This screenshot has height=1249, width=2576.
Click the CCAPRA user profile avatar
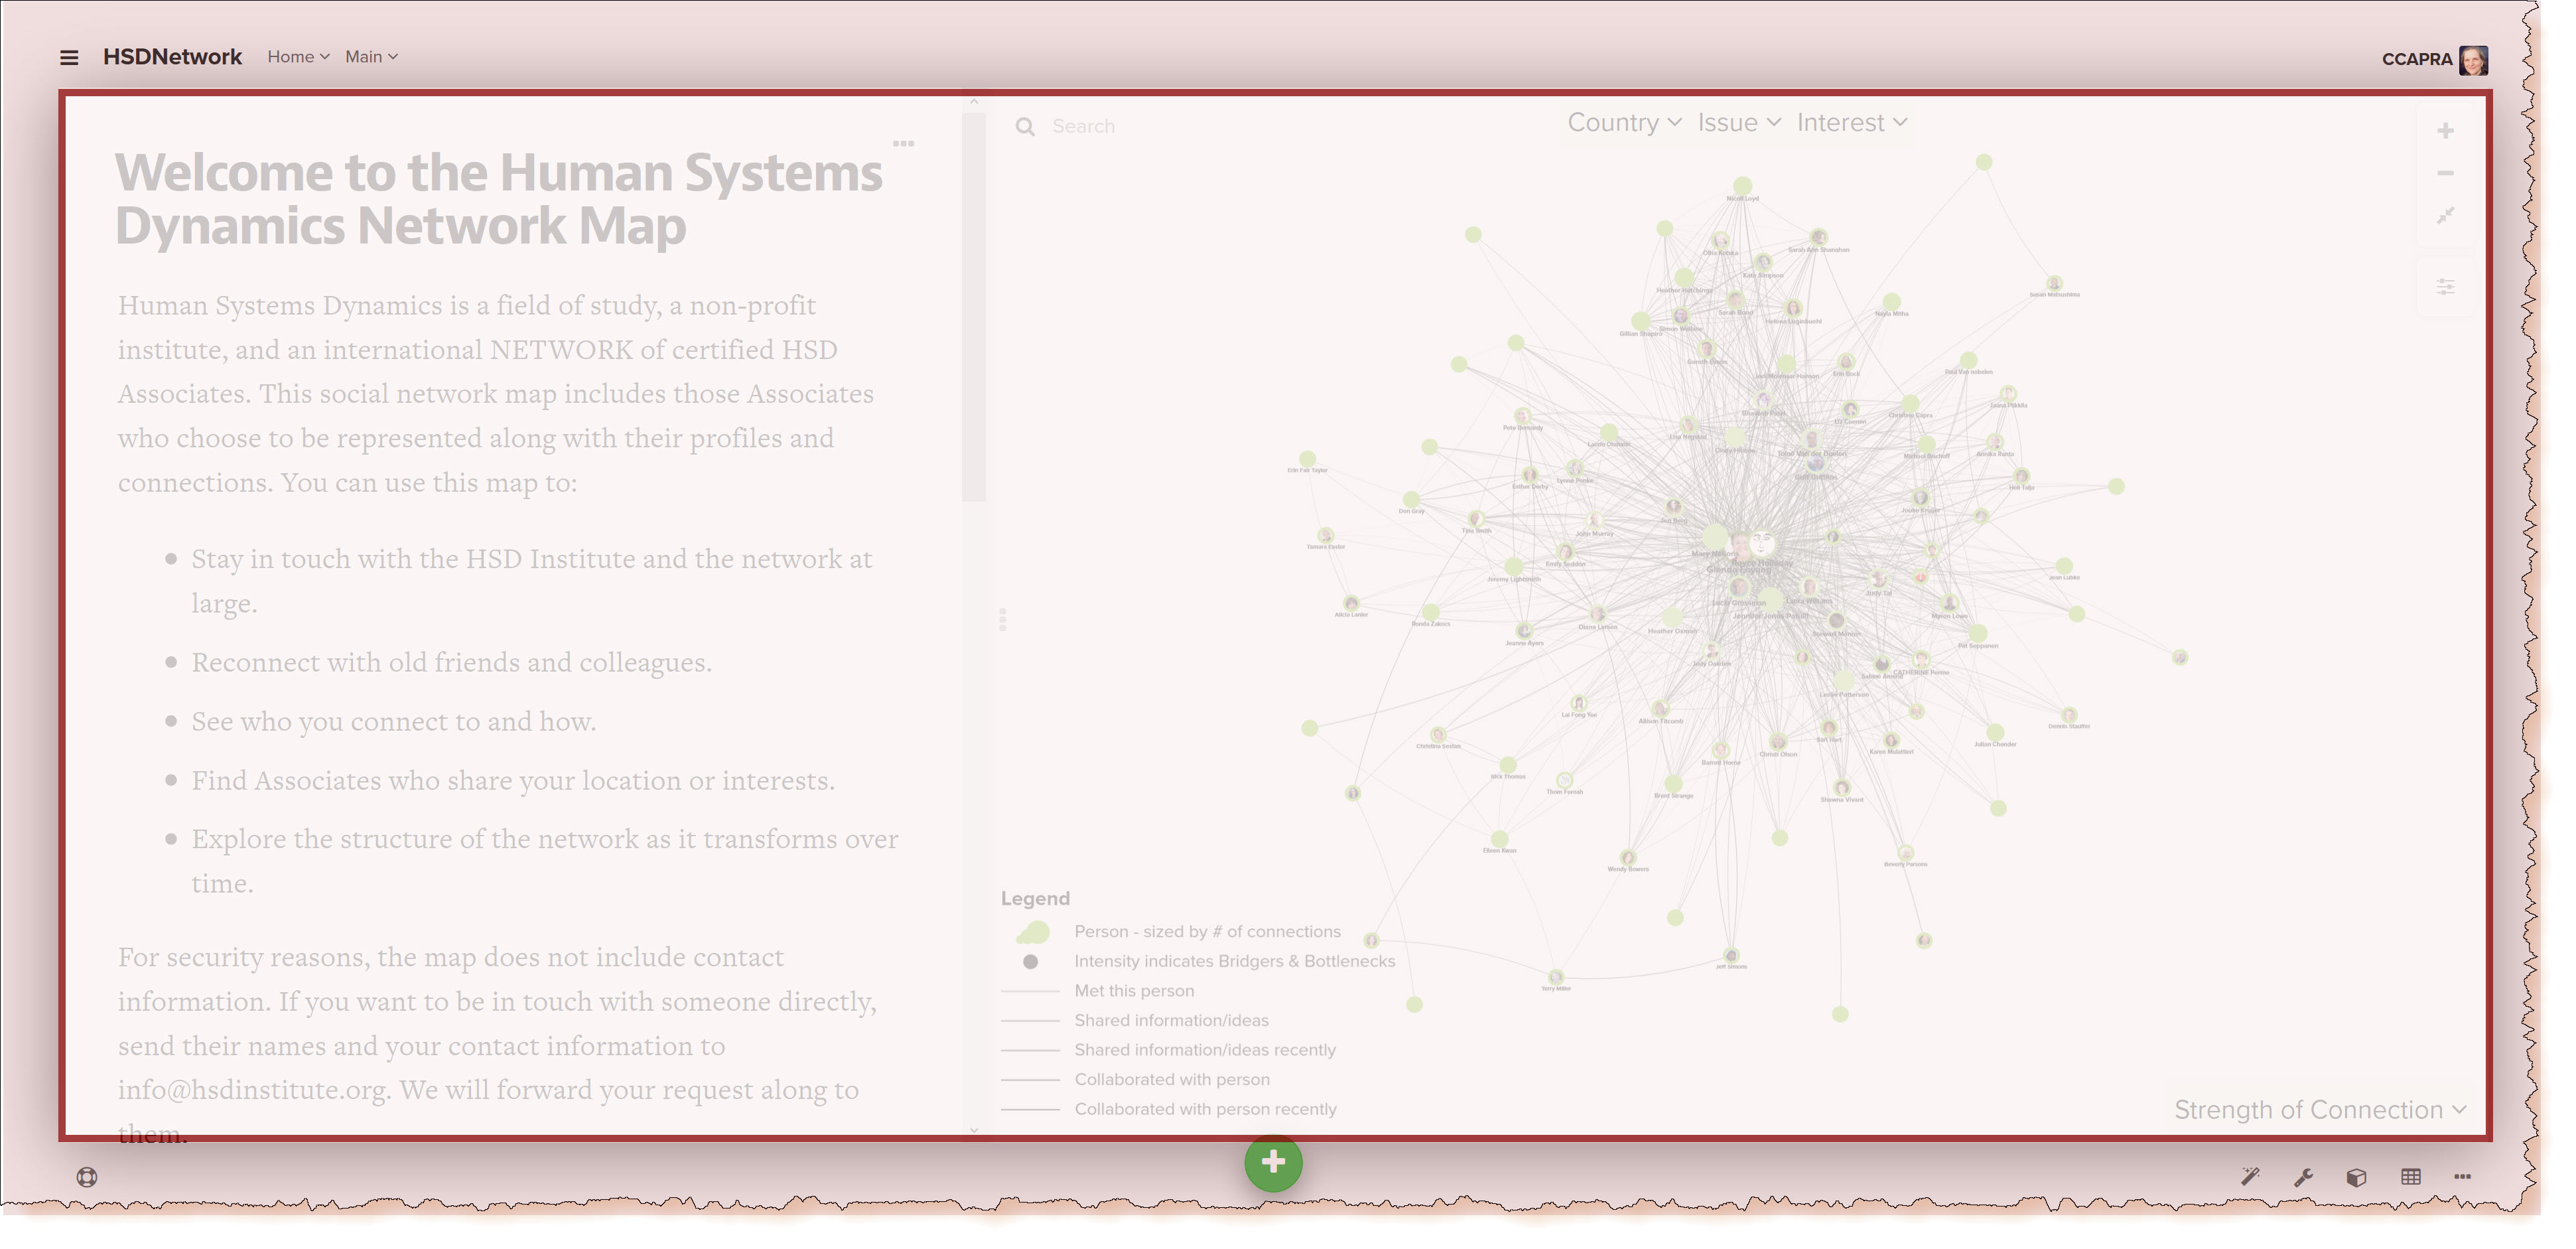[2473, 60]
